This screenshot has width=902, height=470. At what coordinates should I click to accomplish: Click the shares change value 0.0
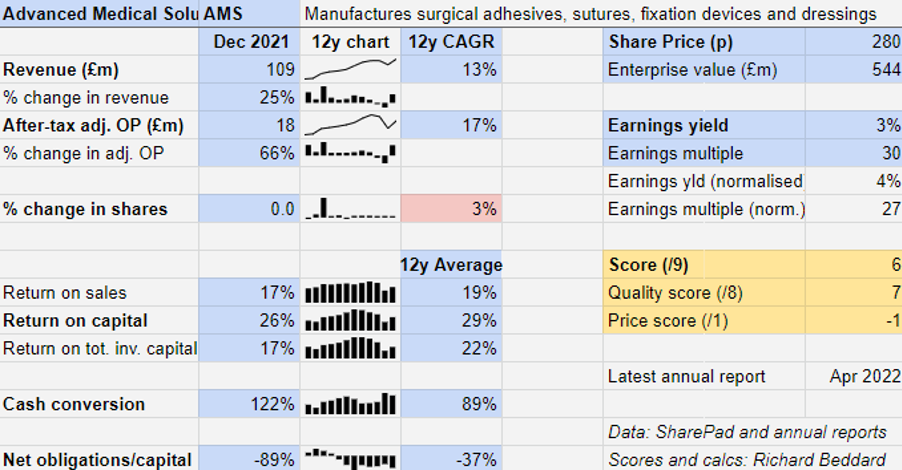[x=250, y=209]
